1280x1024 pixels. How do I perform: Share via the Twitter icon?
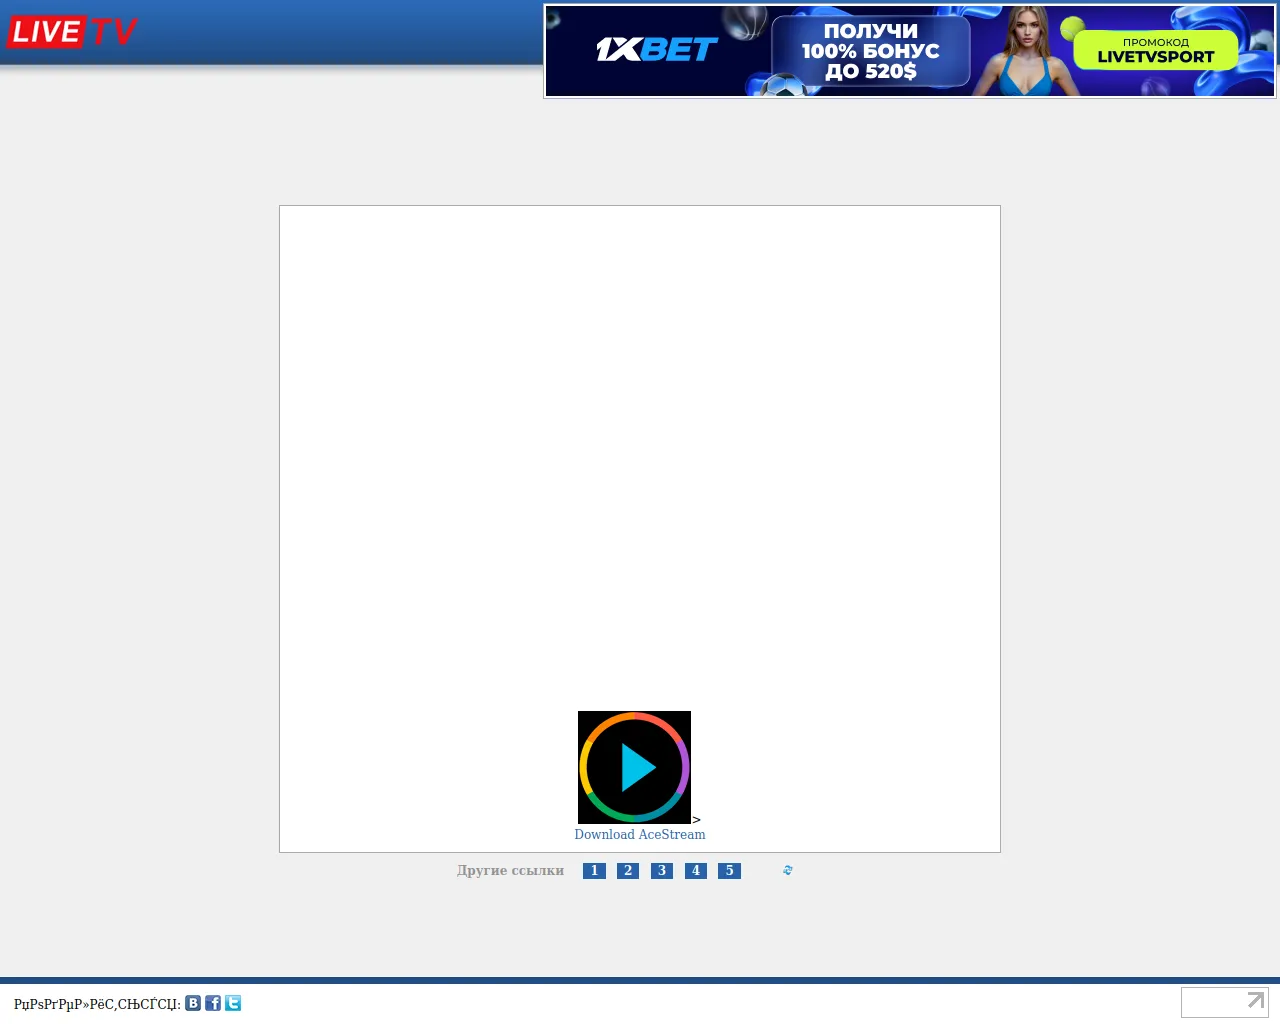pyautogui.click(x=233, y=1003)
